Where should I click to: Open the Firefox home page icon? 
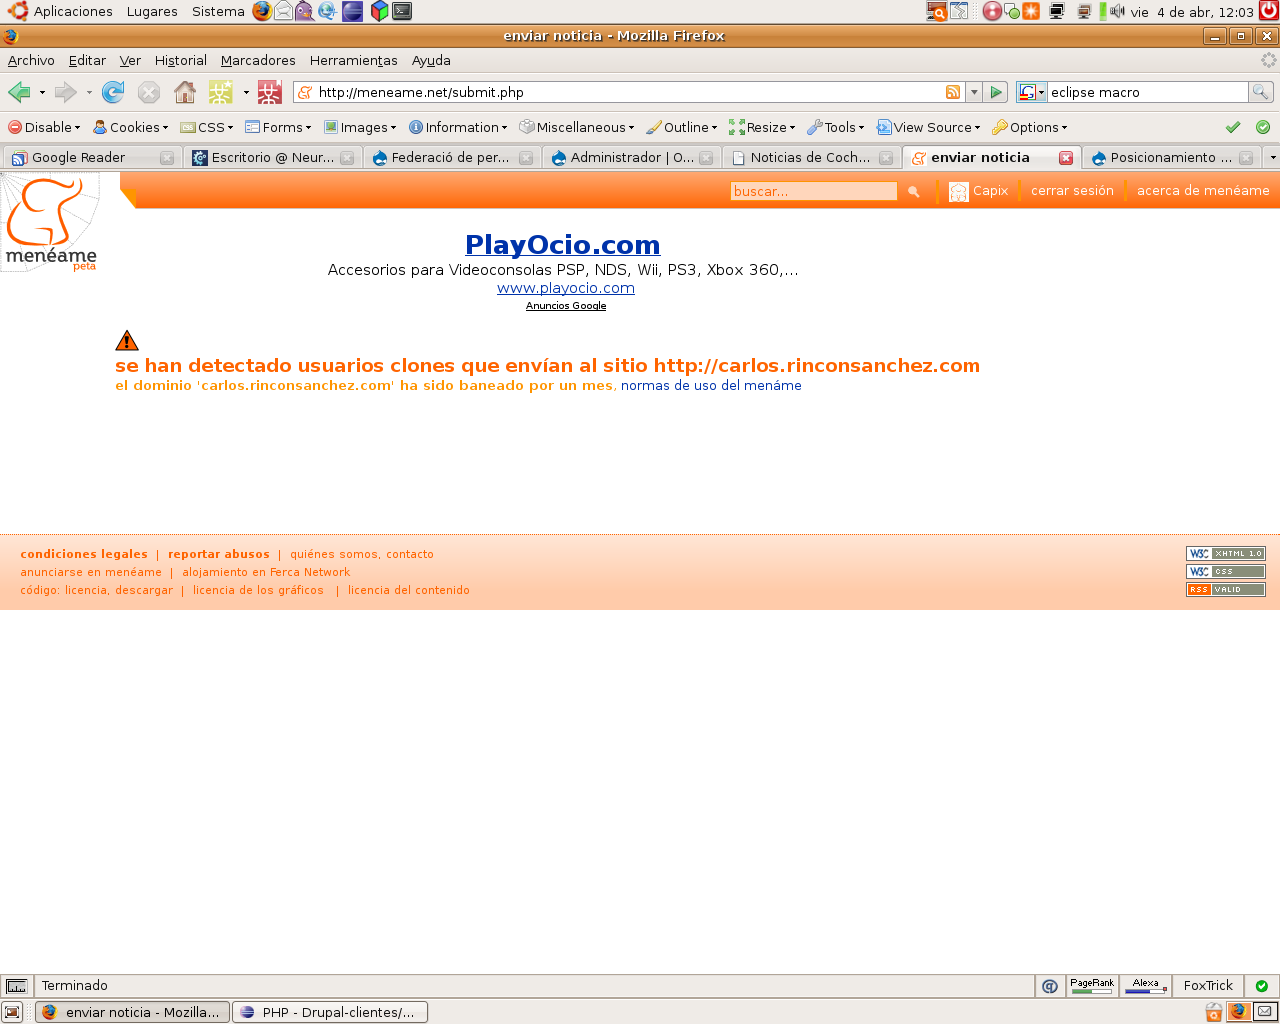[x=185, y=92]
